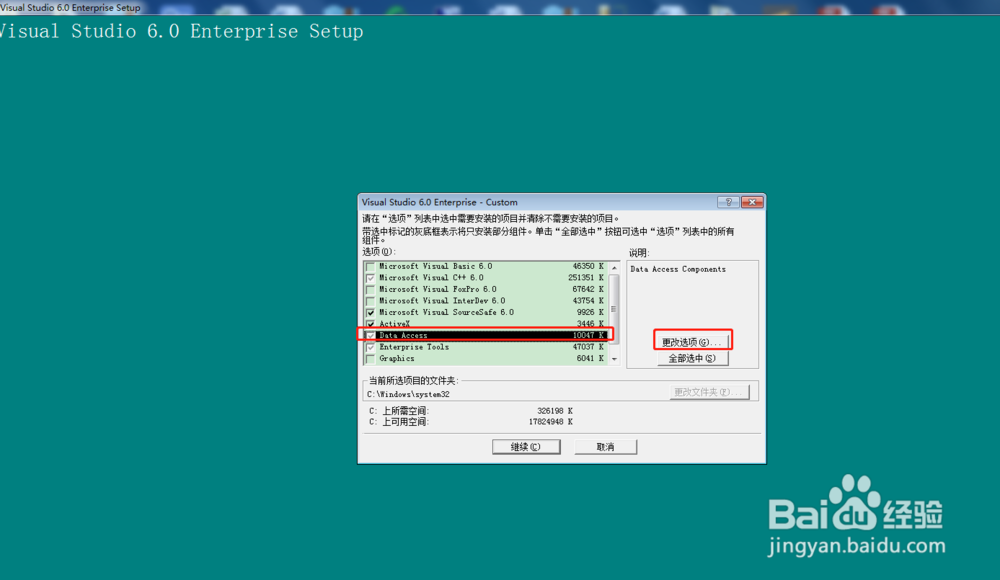Click the 继续(C) button
The image size is (1000, 580).
[x=526, y=447]
